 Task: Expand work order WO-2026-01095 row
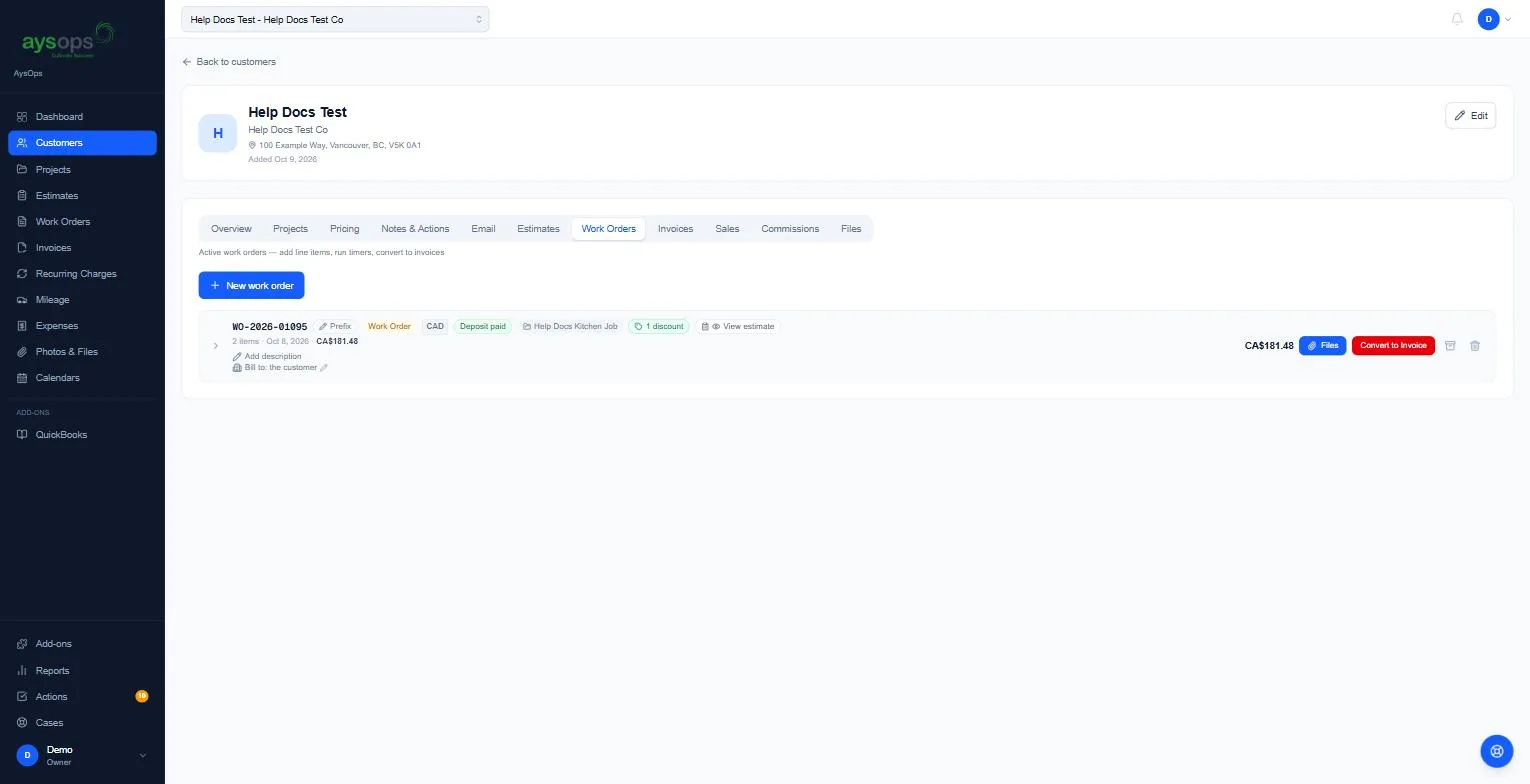click(216, 346)
